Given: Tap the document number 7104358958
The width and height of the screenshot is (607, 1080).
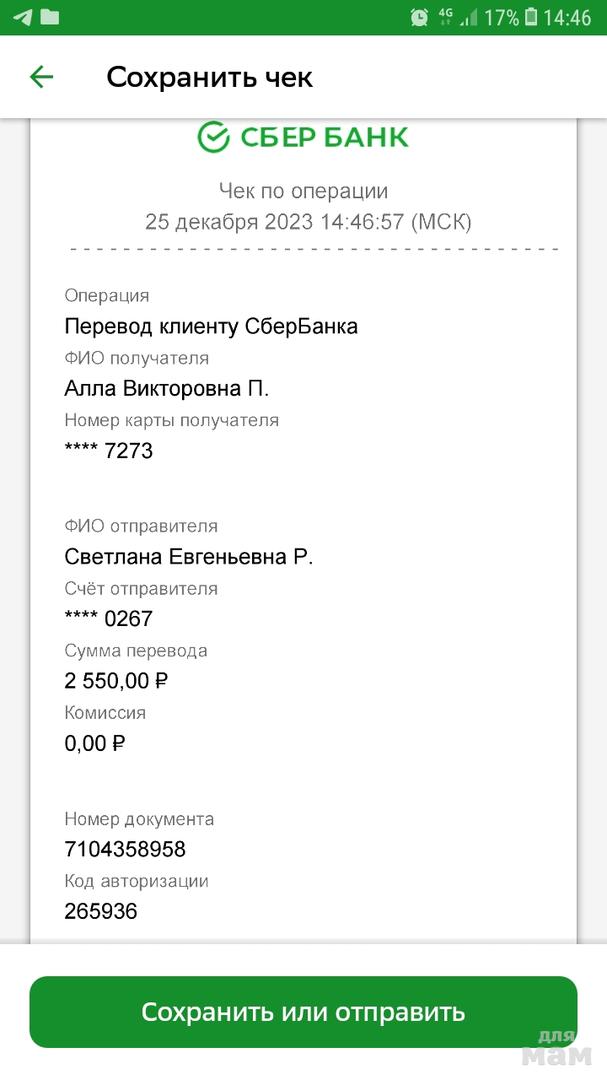Looking at the screenshot, I should [125, 850].
